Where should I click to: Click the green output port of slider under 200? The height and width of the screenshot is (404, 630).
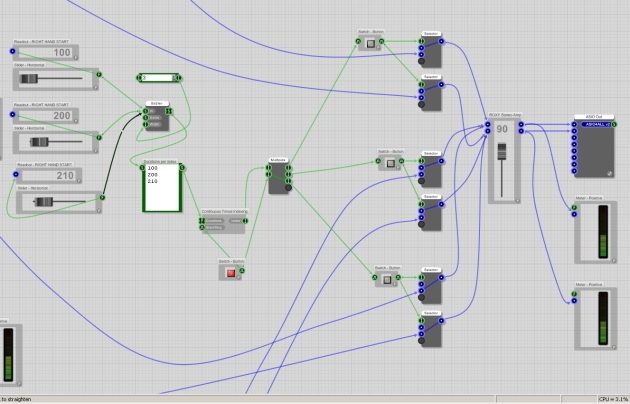pyautogui.click(x=99, y=137)
